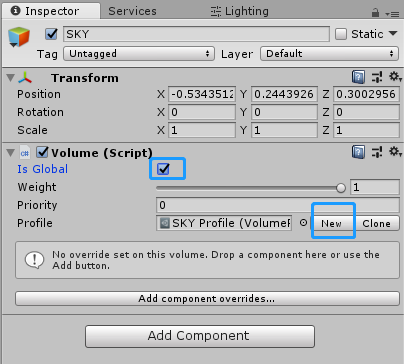Click the warning info bubble icon
Image resolution: width=404 pixels, height=364 pixels.
[34, 260]
